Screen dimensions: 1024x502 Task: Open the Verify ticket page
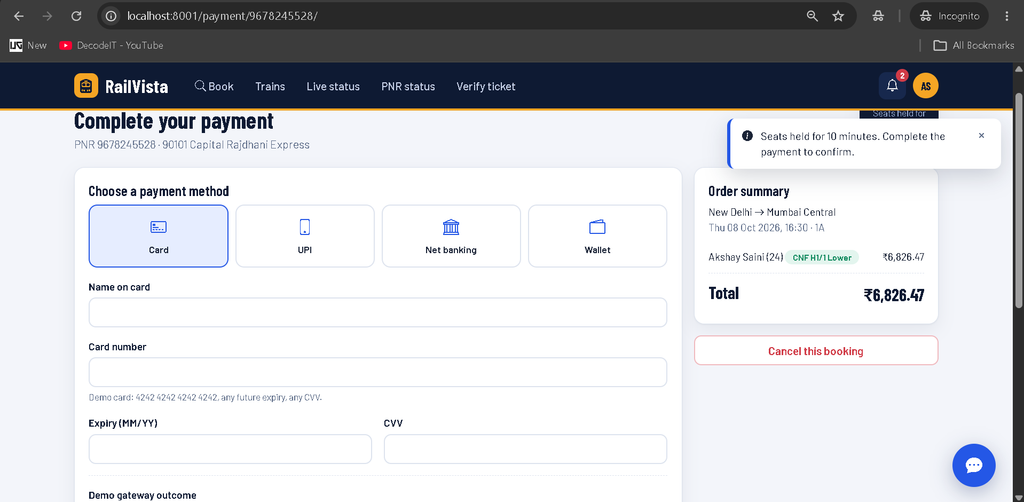[x=486, y=86]
